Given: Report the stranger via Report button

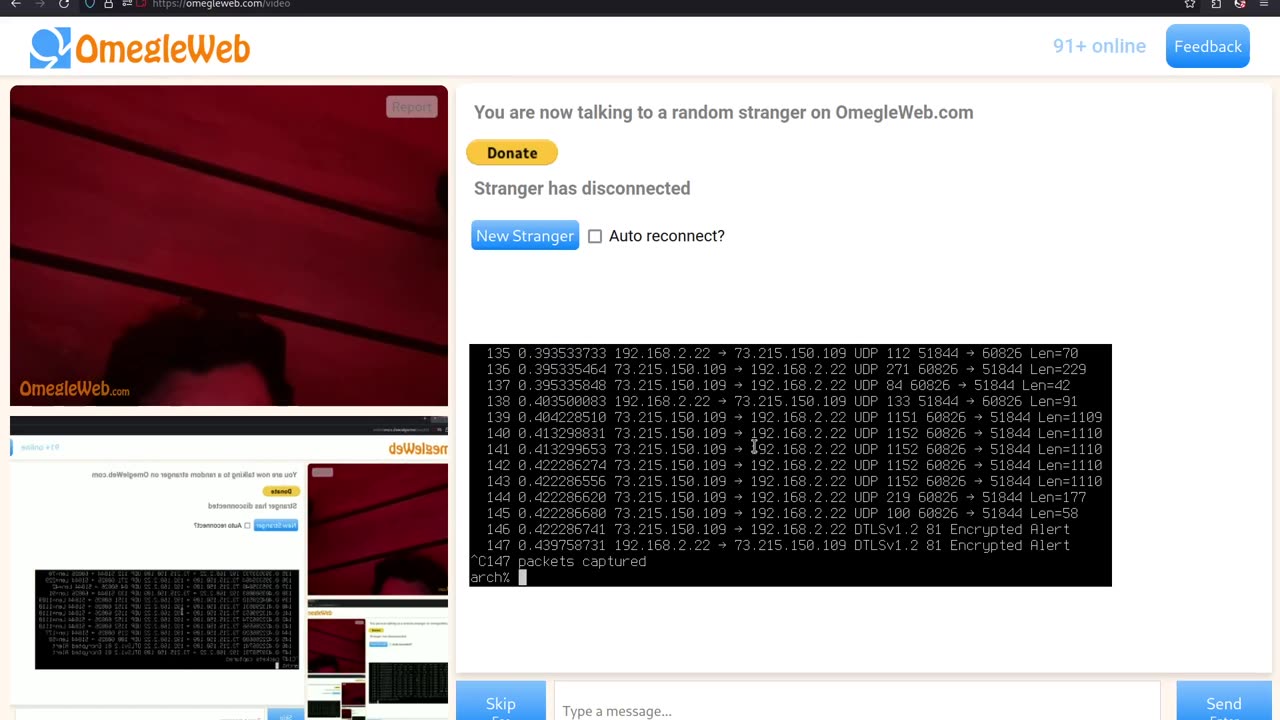Looking at the screenshot, I should point(412,107).
